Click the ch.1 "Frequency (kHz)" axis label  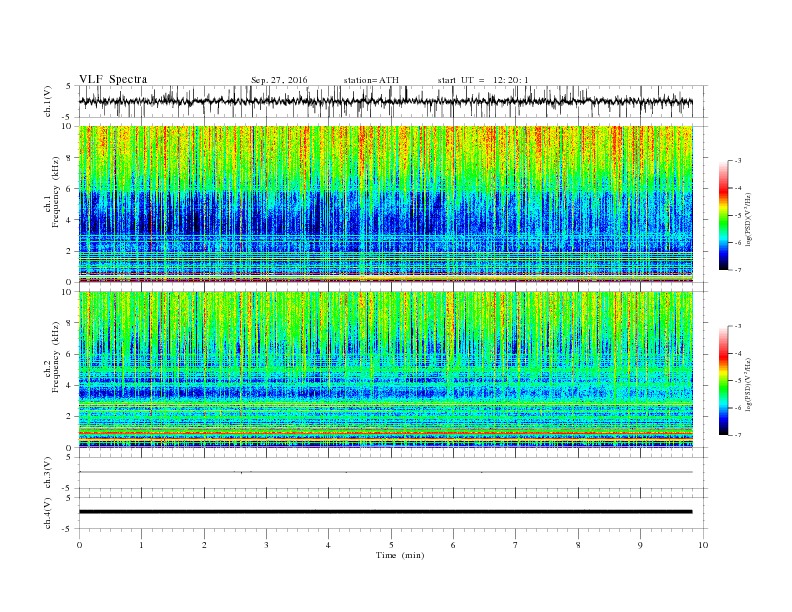tap(56, 191)
